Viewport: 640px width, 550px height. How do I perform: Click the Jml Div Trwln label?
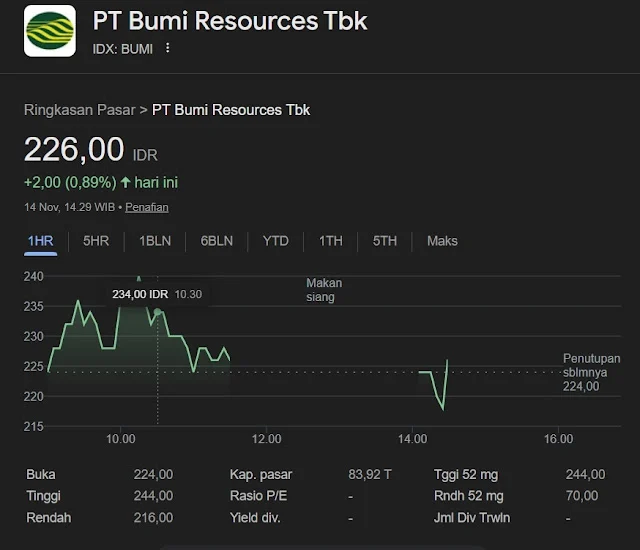[472, 518]
